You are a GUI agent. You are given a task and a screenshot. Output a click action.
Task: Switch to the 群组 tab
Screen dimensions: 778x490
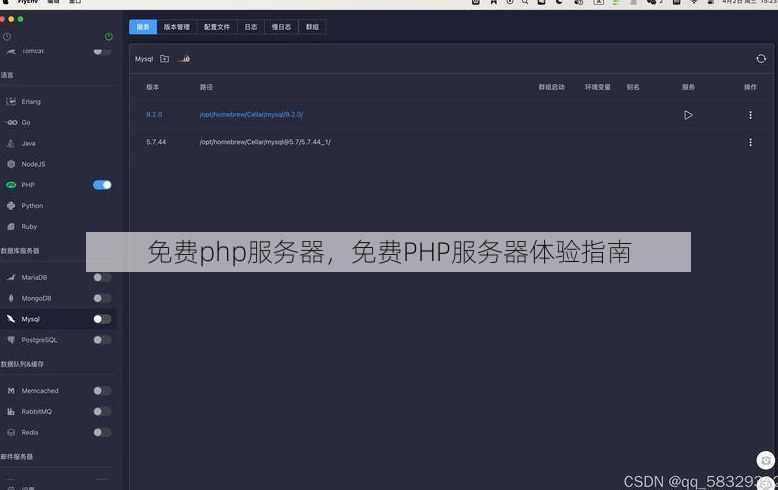click(312, 27)
